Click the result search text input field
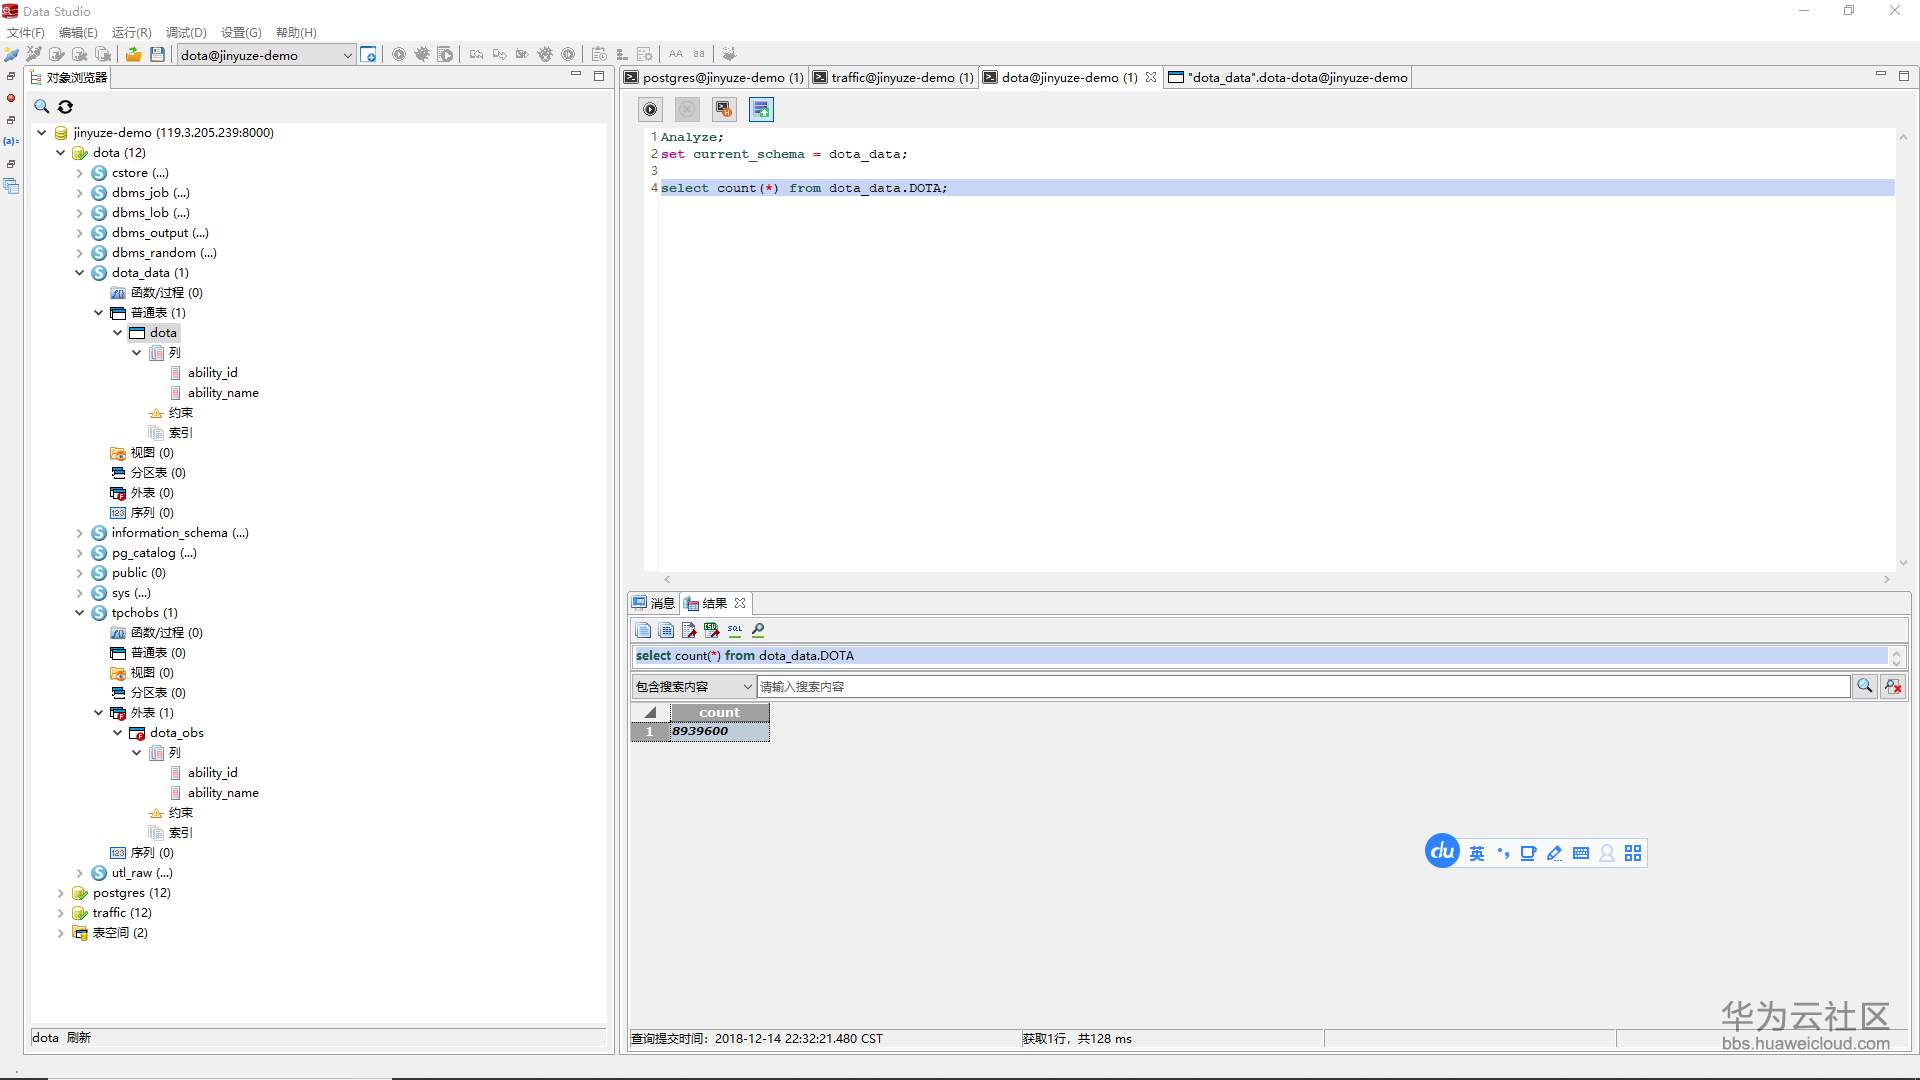Screen dimensions: 1920x1080 [x=1302, y=686]
